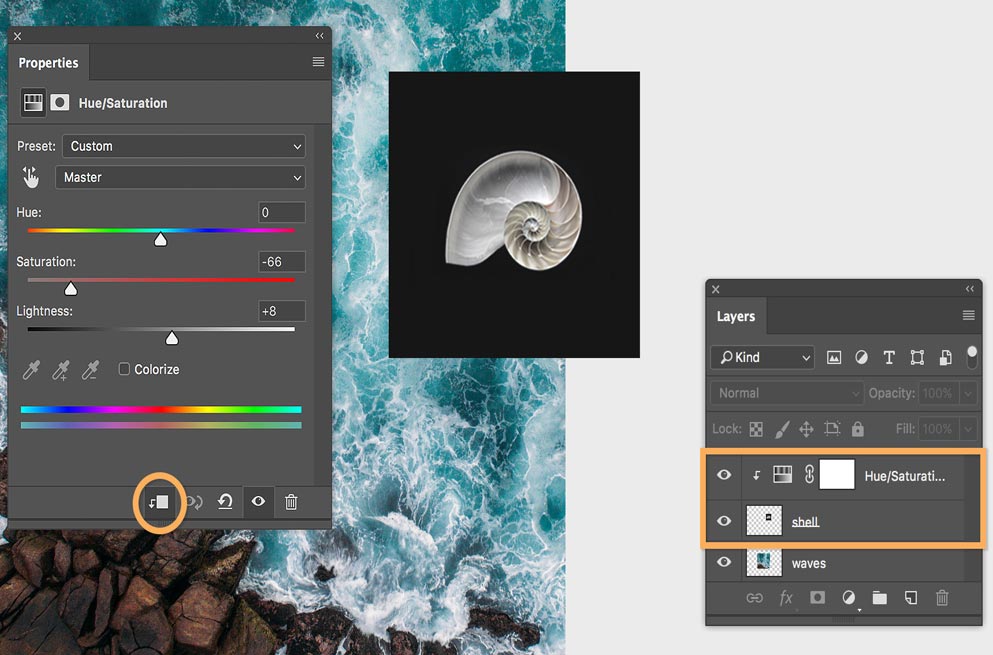Click the Hue value field
Image resolution: width=993 pixels, height=655 pixels.
tap(282, 212)
